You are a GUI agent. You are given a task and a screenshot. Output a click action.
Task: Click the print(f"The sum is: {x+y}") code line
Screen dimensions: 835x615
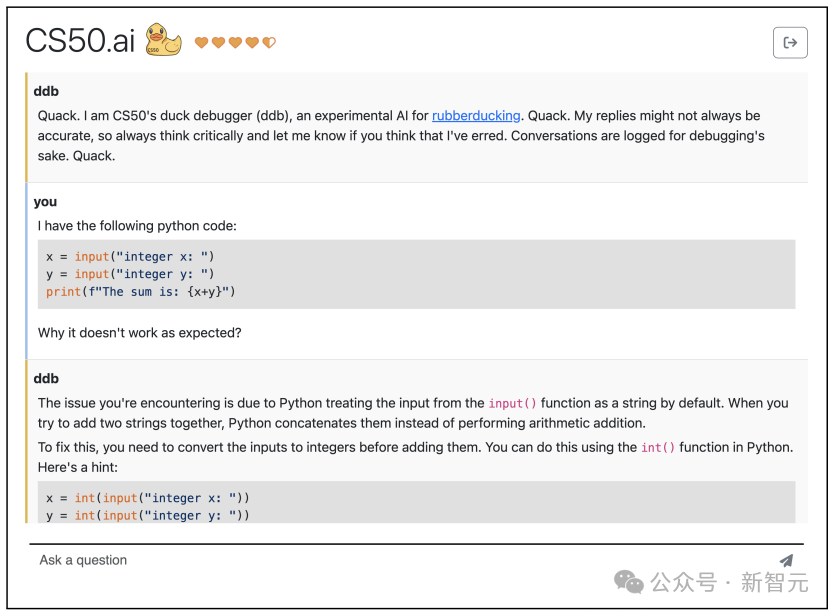[141, 292]
